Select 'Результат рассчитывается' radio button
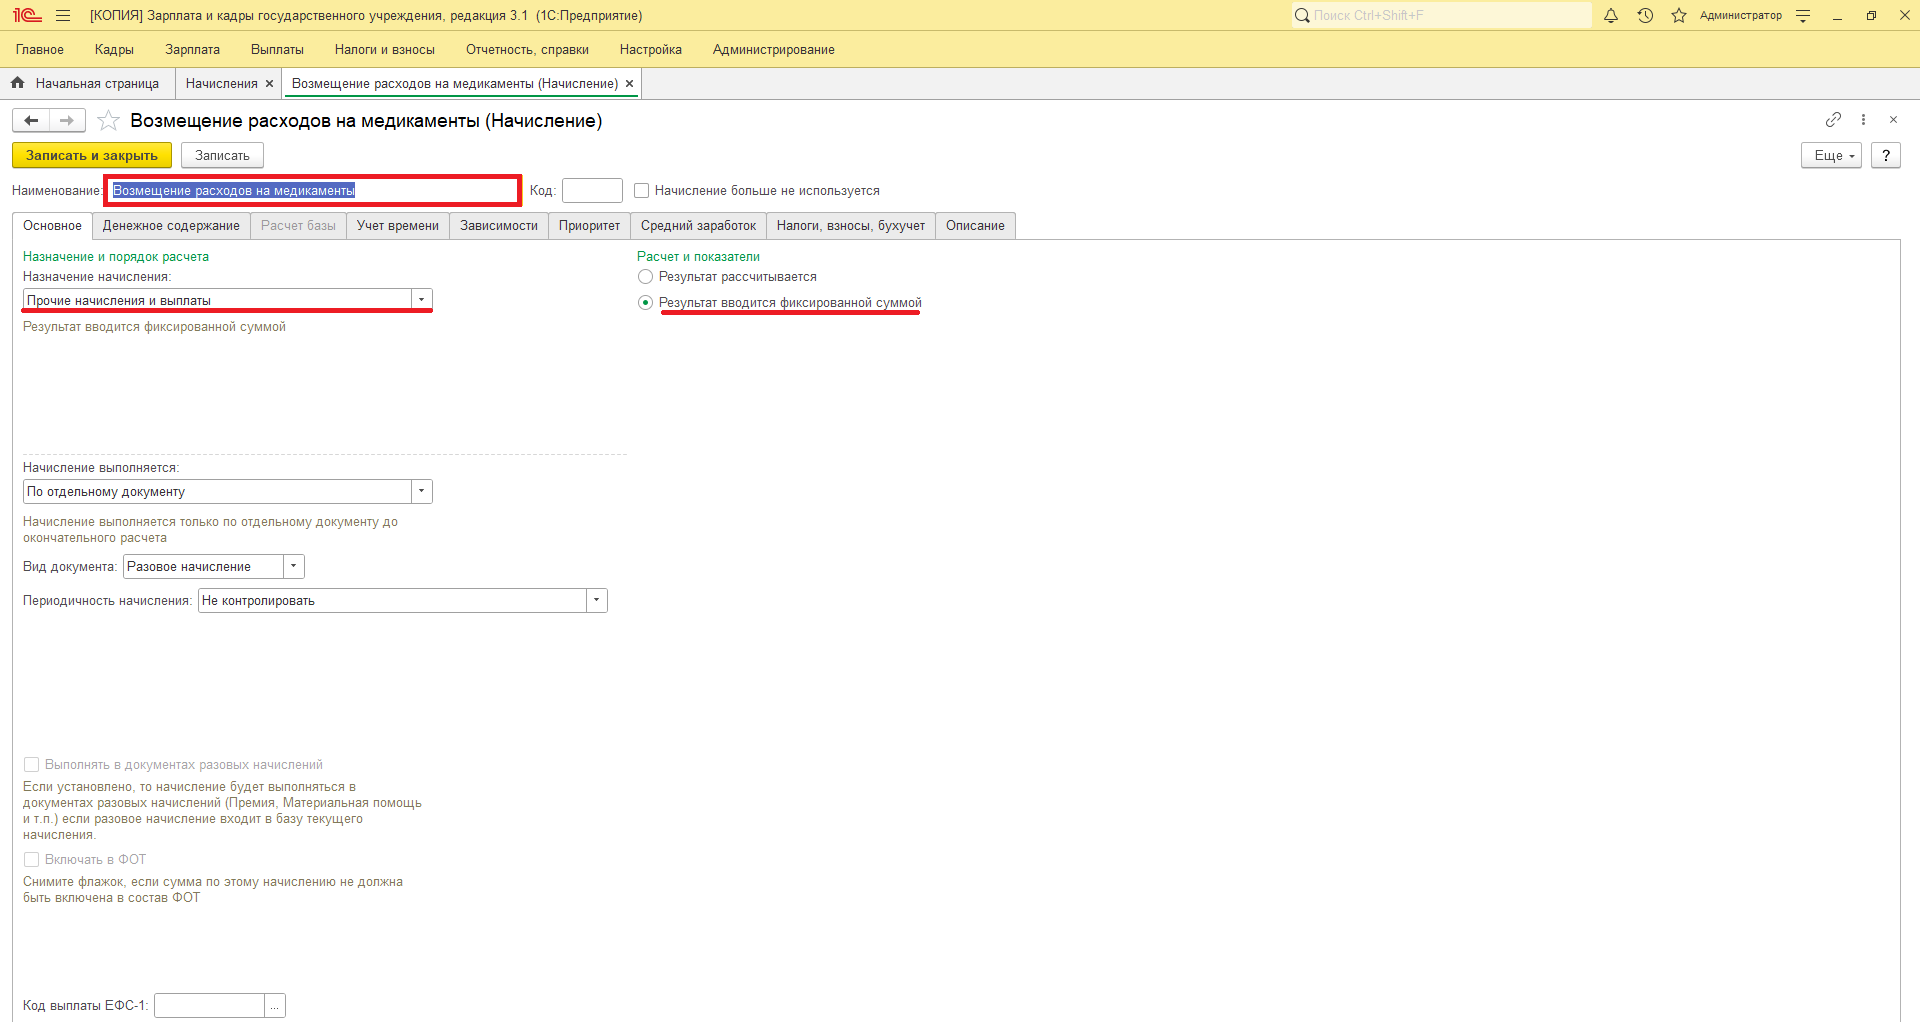Image resolution: width=1920 pixels, height=1022 pixels. 645,277
